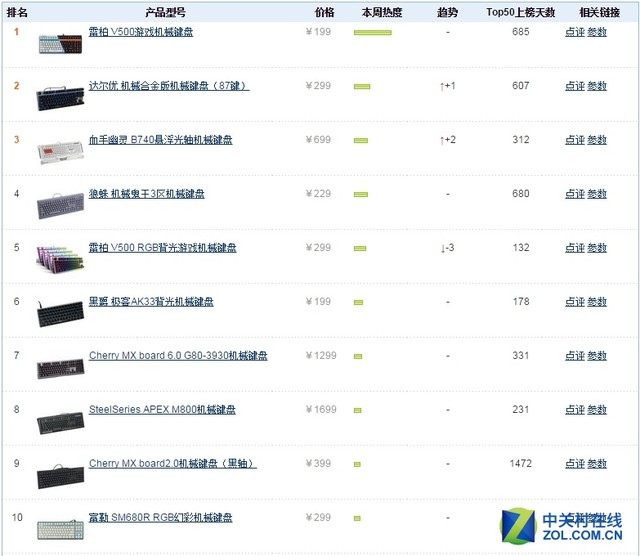Click the 黑爵 AK33 keyboard thumbnail
This screenshot has width=640, height=556.
[60, 314]
